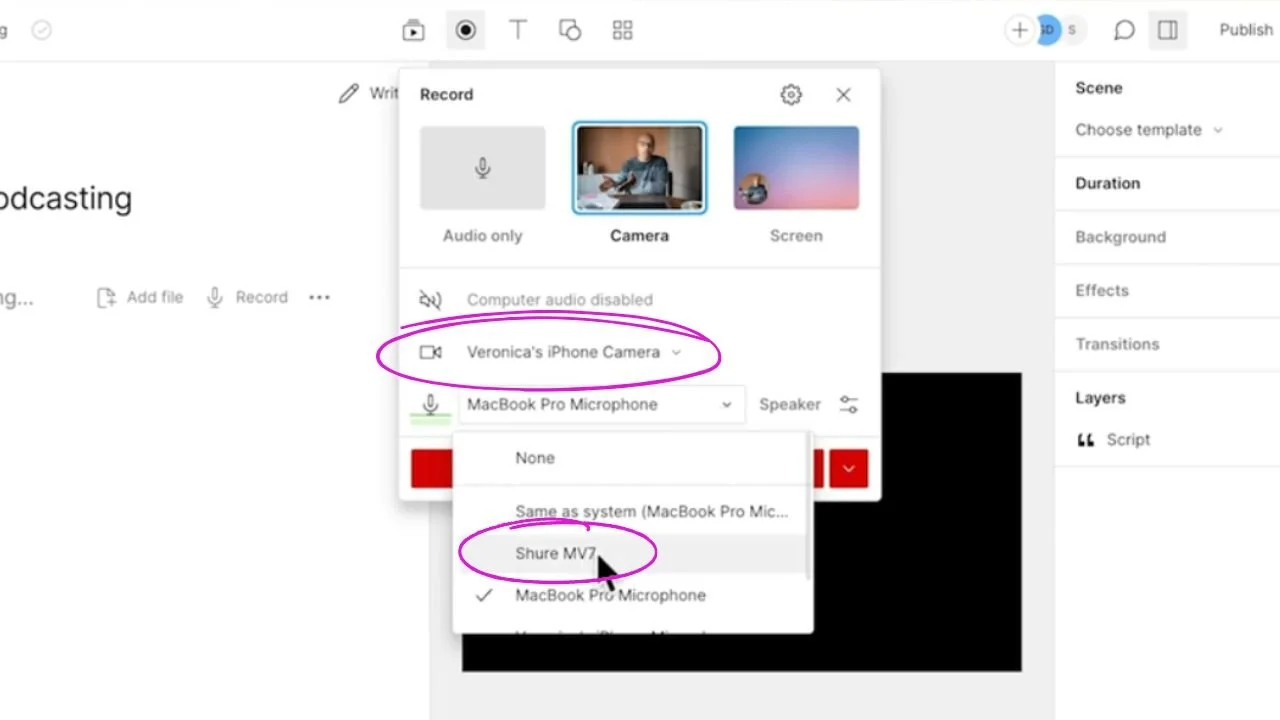Viewport: 1280px width, 720px height.
Task: Click the Add file icon button
Action: pos(140,297)
